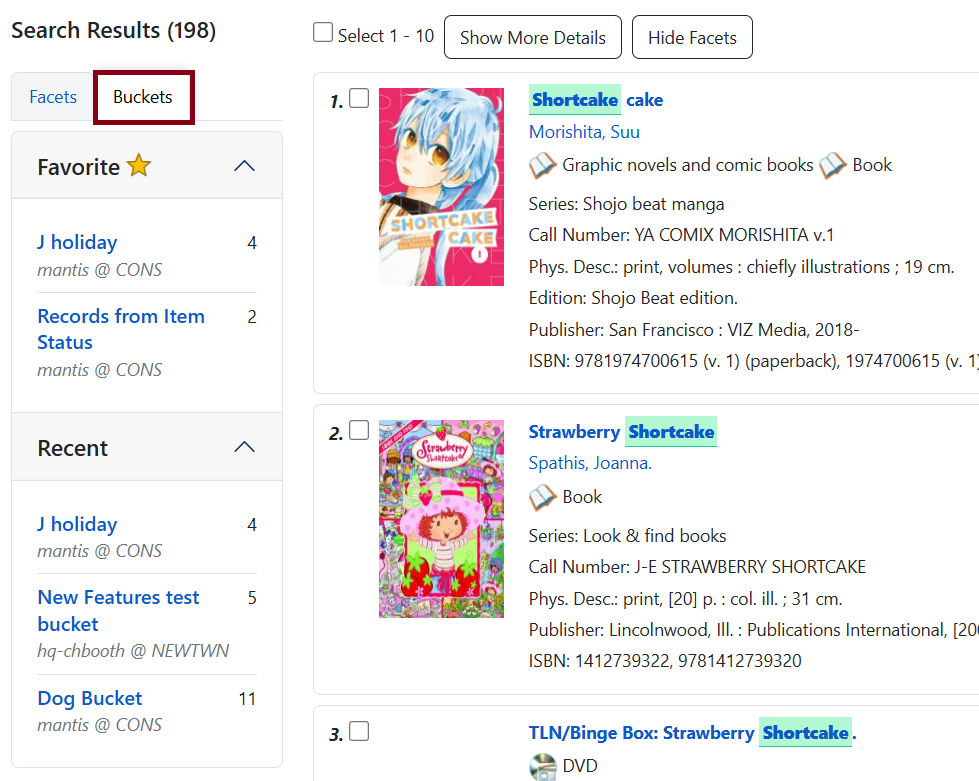Collapse the Favorite buckets section
Screen dimensions: 979x781
pyautogui.click(x=244, y=166)
